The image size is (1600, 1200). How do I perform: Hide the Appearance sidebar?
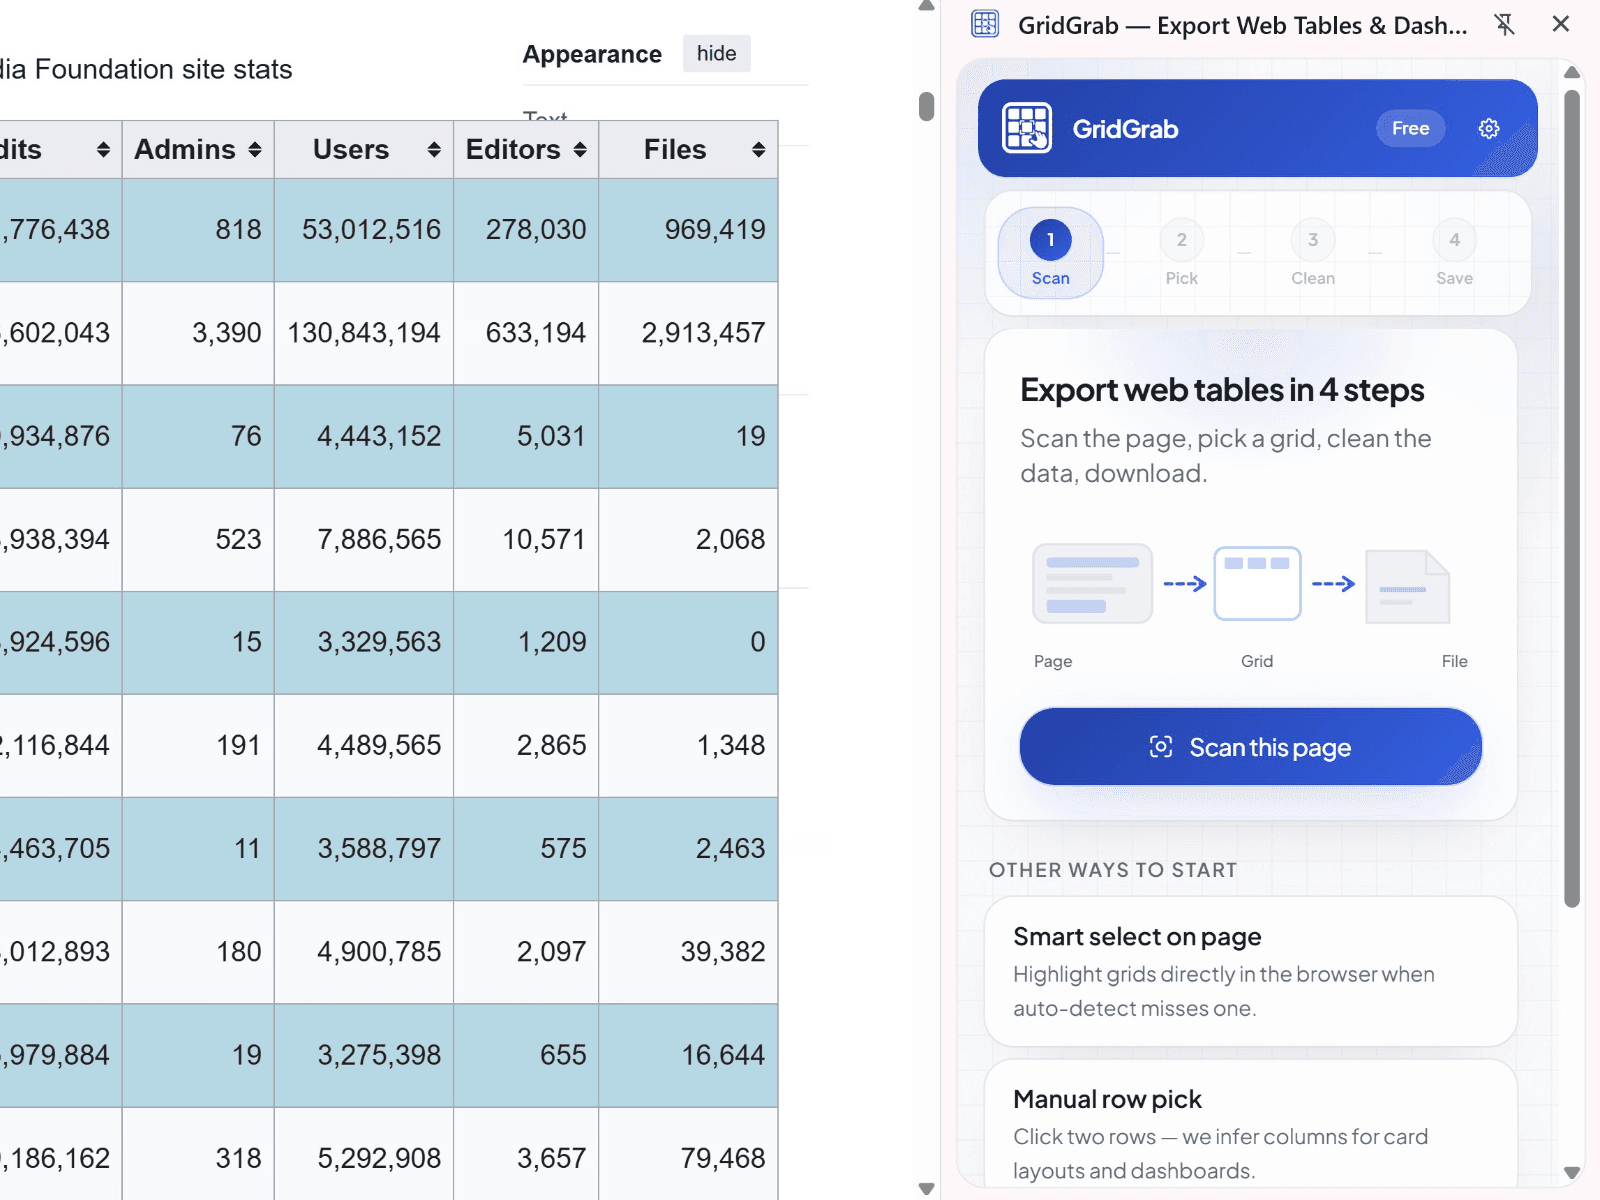(x=716, y=54)
